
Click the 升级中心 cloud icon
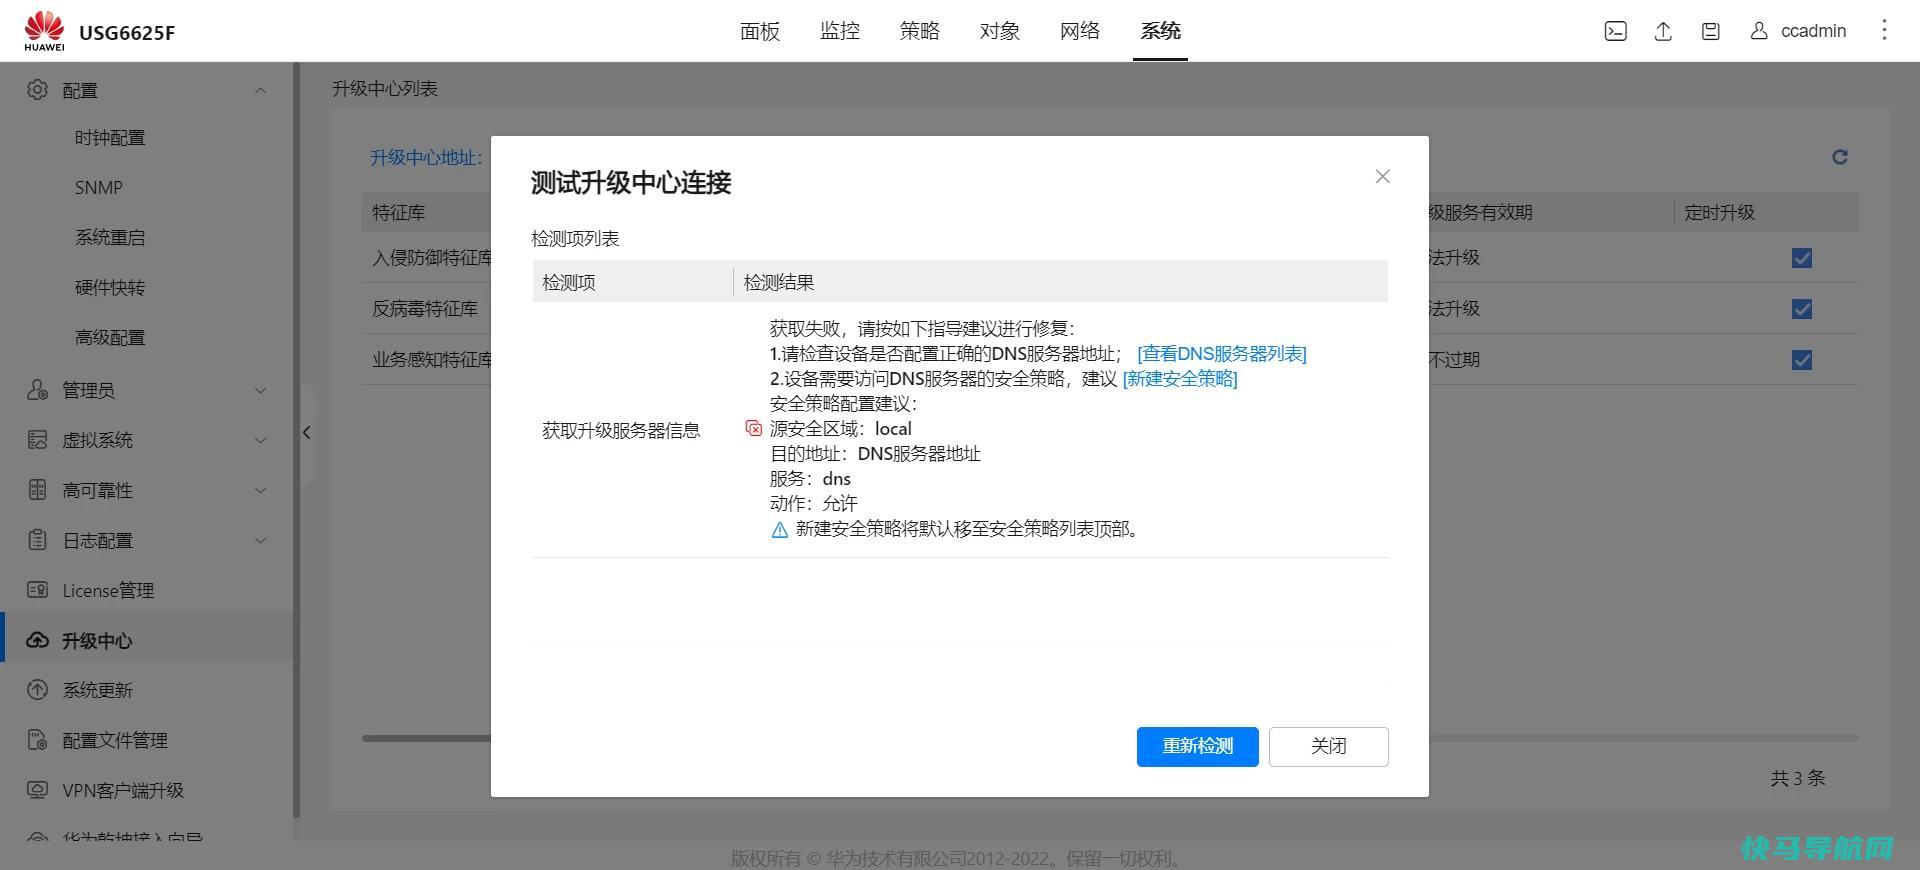click(37, 640)
